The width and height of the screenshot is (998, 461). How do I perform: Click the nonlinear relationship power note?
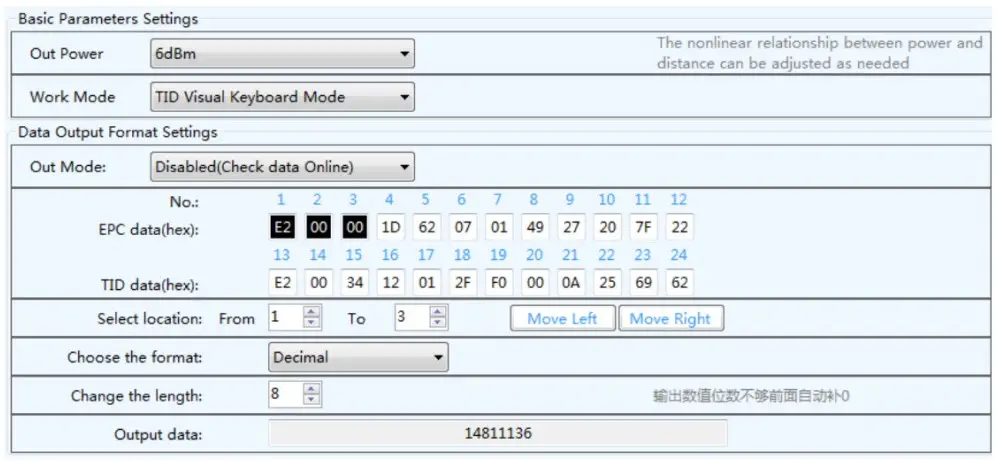click(x=820, y=53)
